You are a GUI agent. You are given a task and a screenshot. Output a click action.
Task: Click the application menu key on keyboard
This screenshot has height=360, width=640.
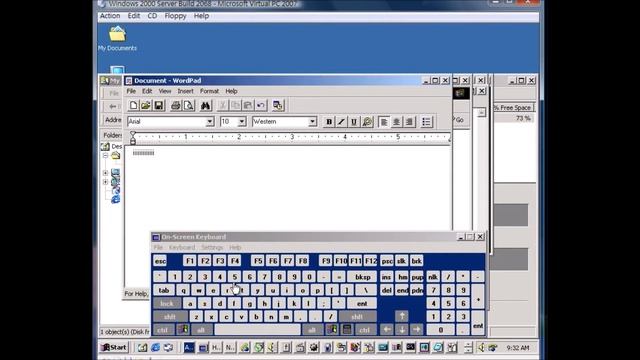tap(347, 329)
